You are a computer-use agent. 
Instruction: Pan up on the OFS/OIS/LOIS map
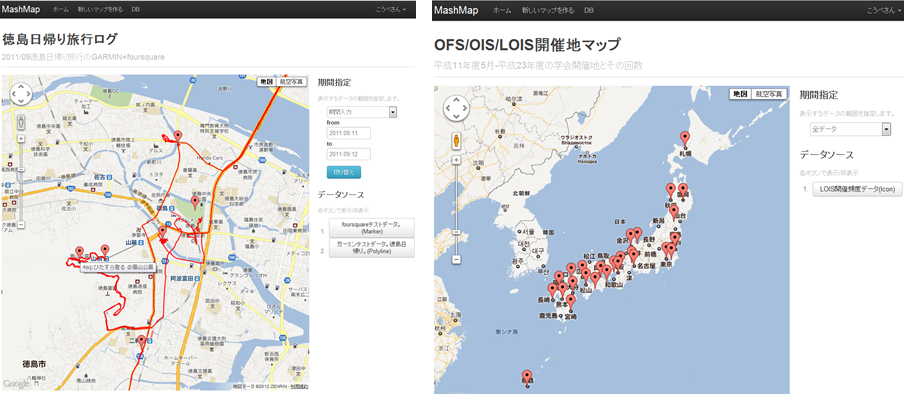click(457, 100)
